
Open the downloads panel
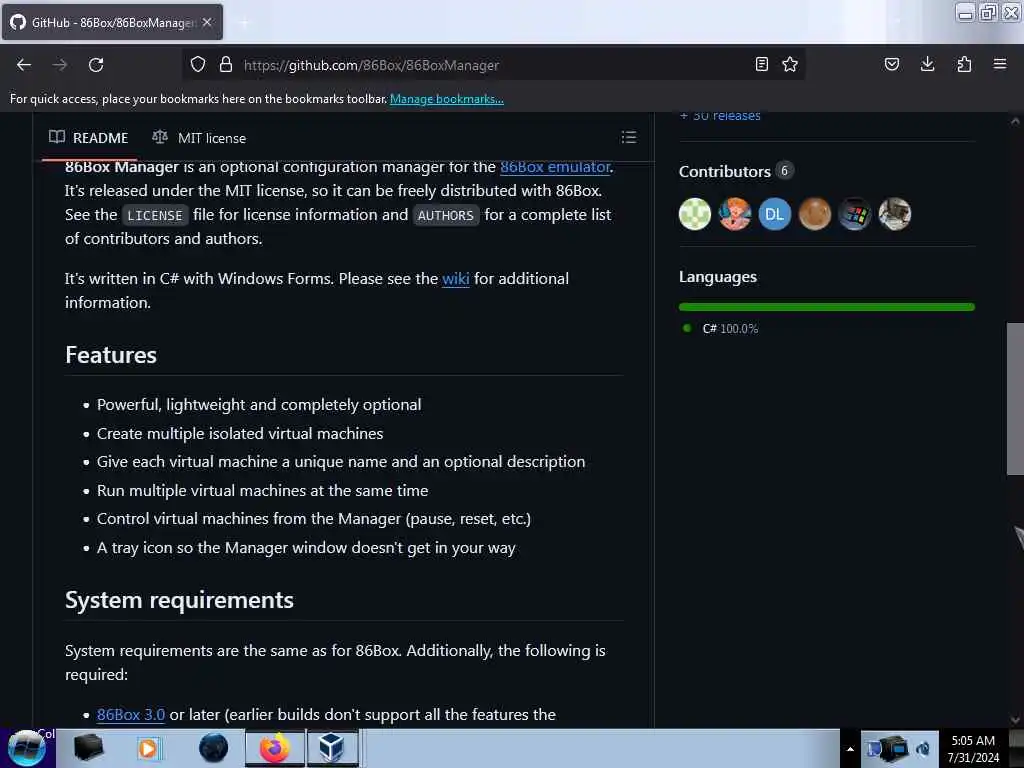927,64
